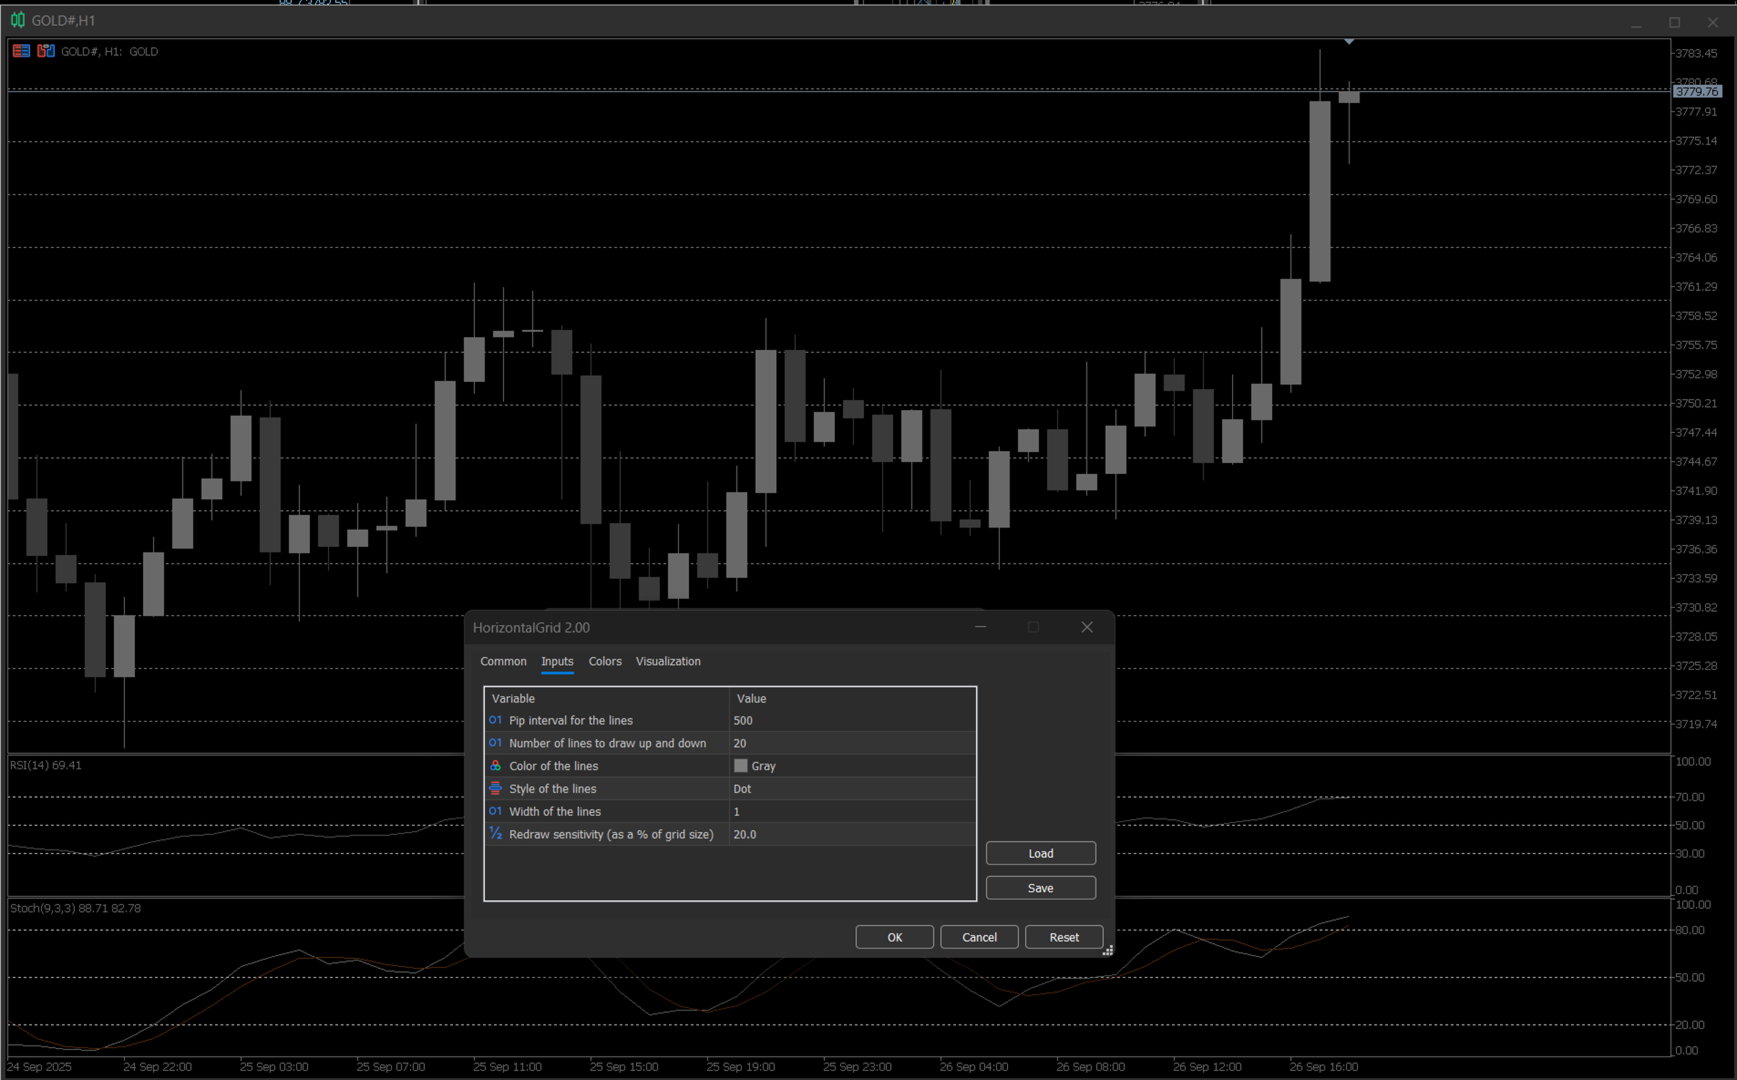
Task: Confirm the dialog with OK
Action: [x=894, y=937]
